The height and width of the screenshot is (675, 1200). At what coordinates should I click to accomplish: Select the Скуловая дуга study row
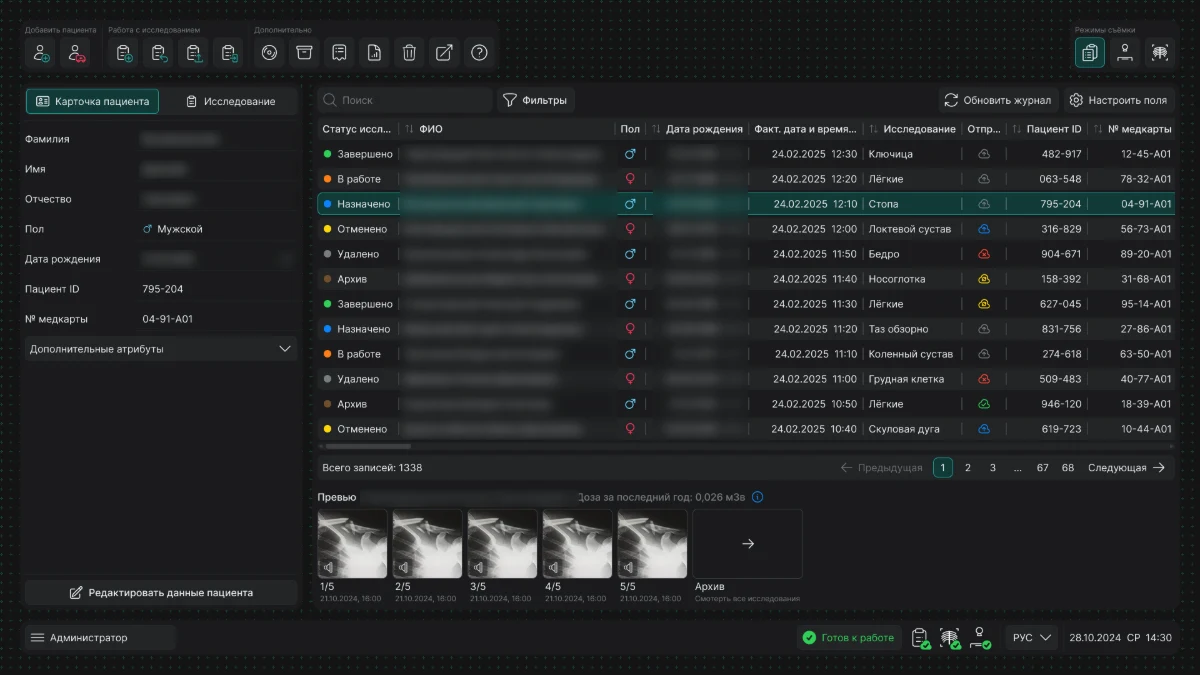[x=746, y=429]
